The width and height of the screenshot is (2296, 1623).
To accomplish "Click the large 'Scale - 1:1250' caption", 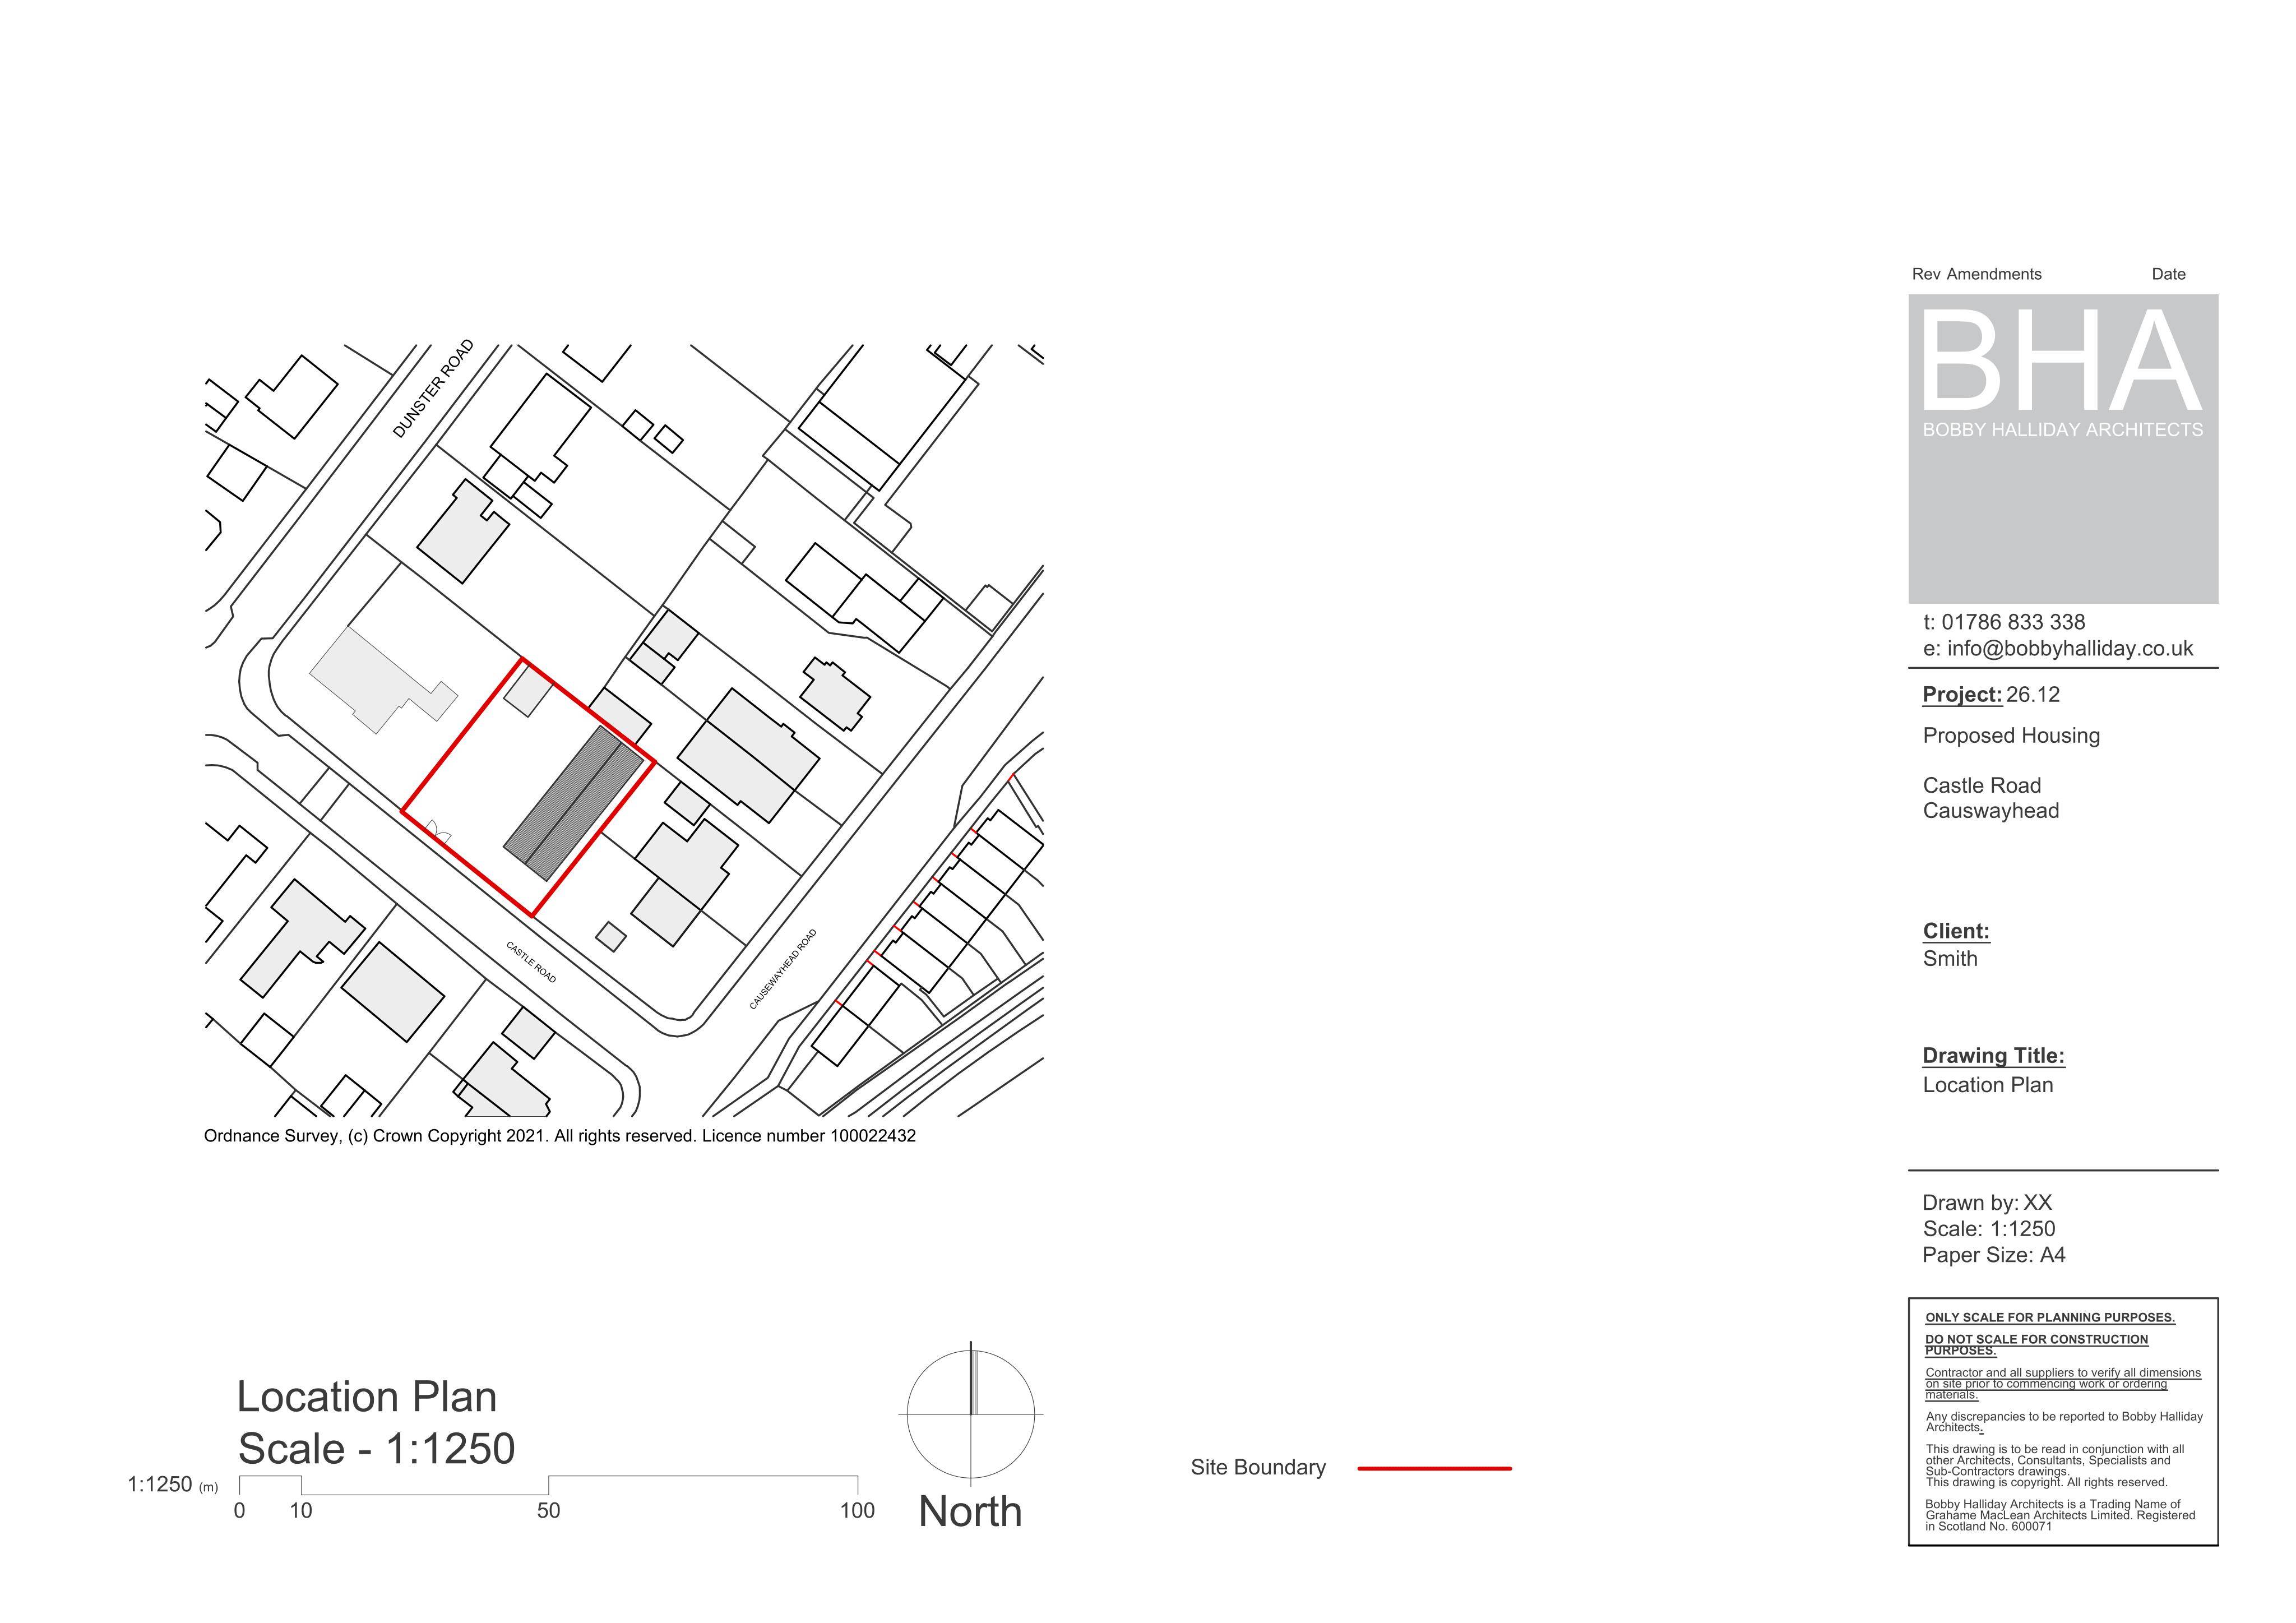I will 376,1448.
